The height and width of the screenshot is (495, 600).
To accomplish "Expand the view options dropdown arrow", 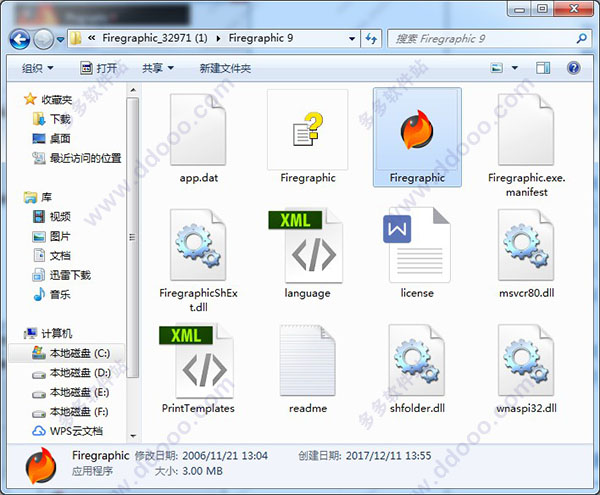I will 515,68.
